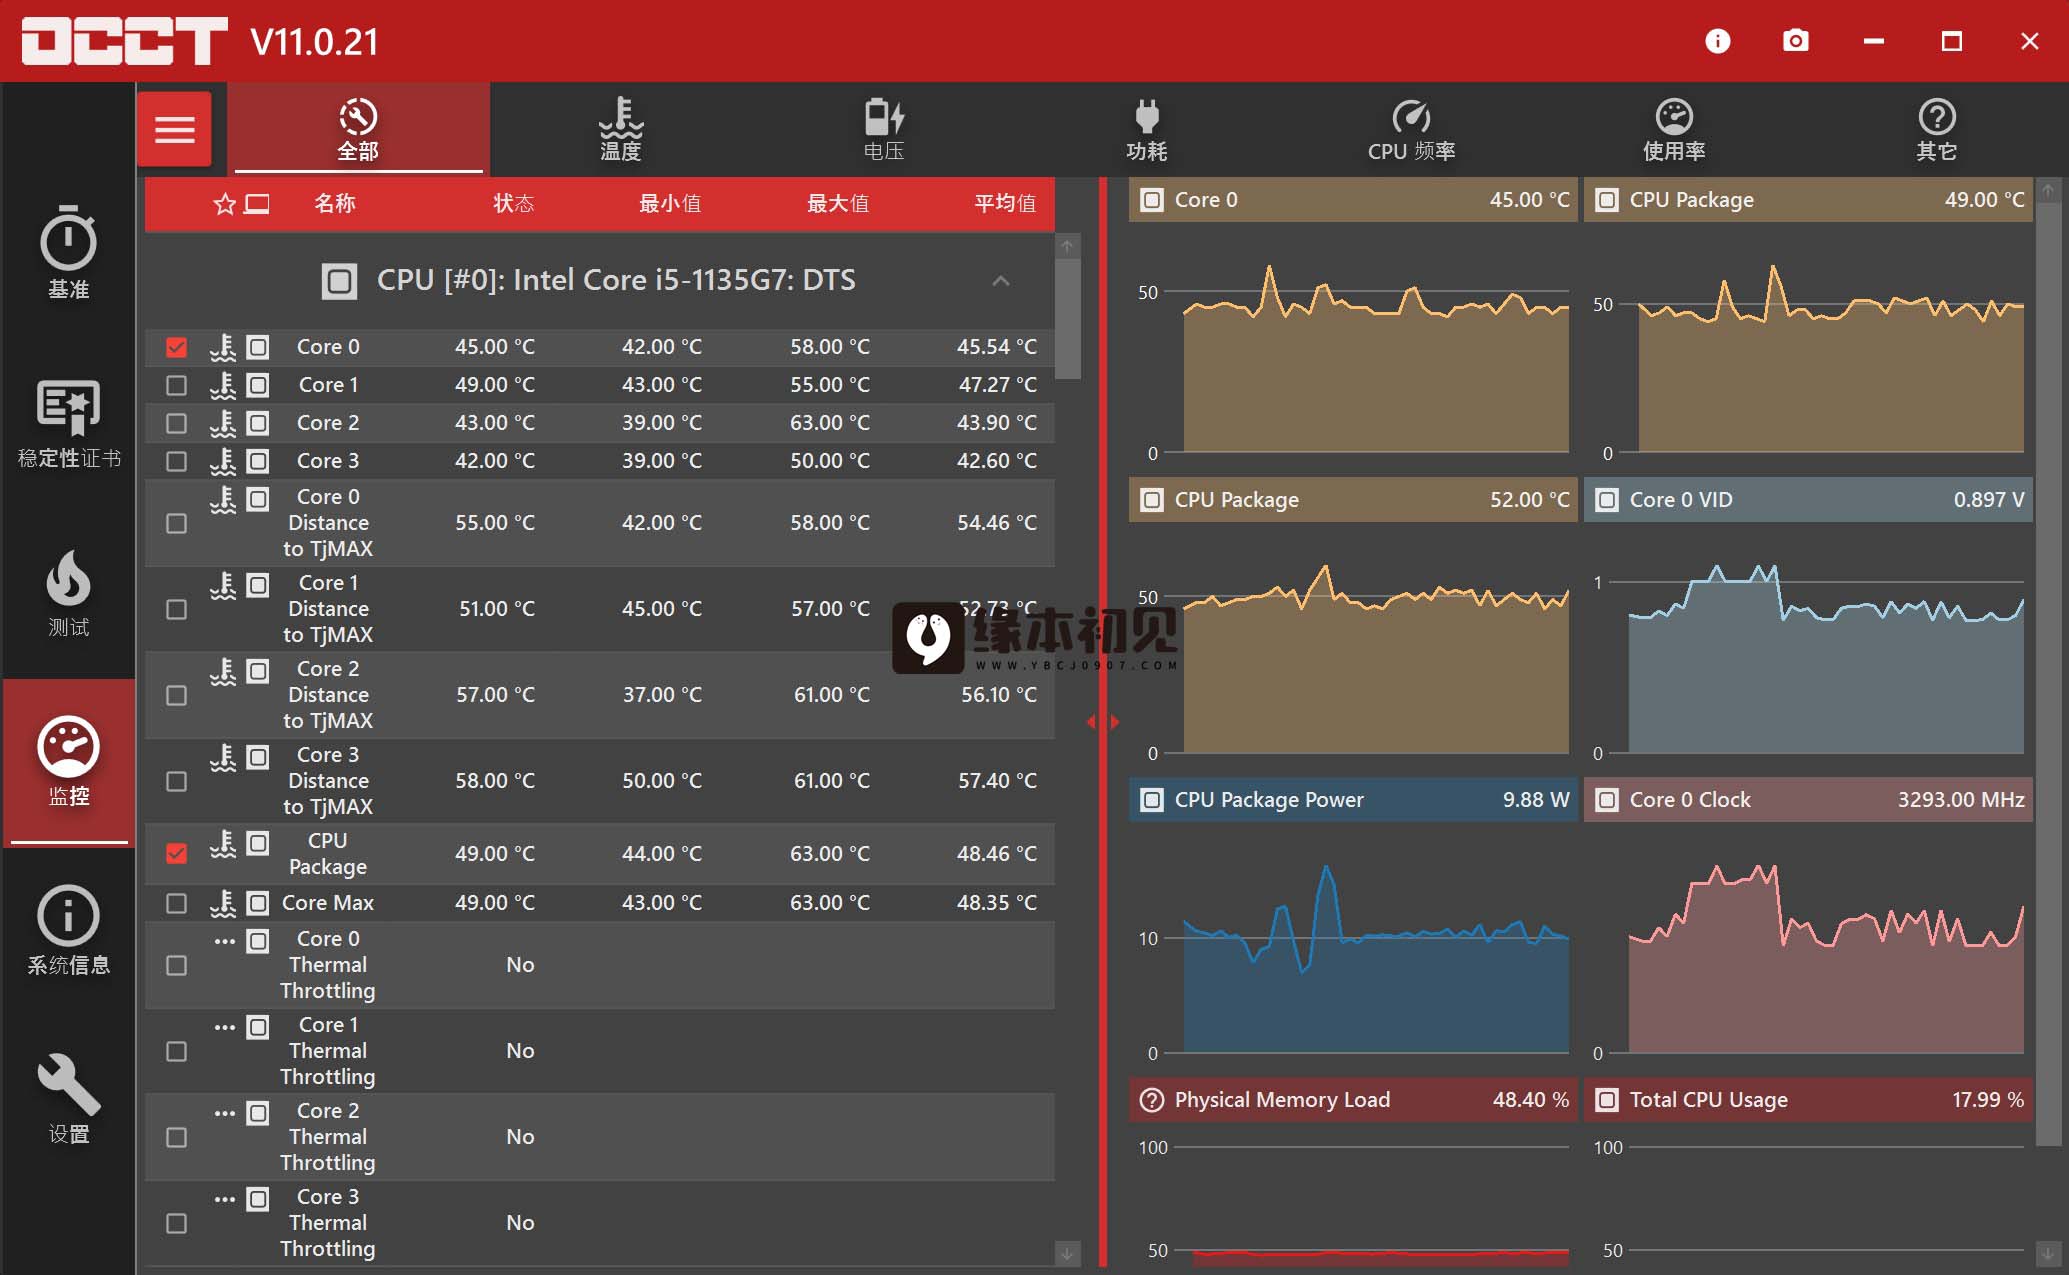Screen dimensions: 2069x1275
Task: Switch to the CPU 频率 frequency tab
Action: point(1411,129)
